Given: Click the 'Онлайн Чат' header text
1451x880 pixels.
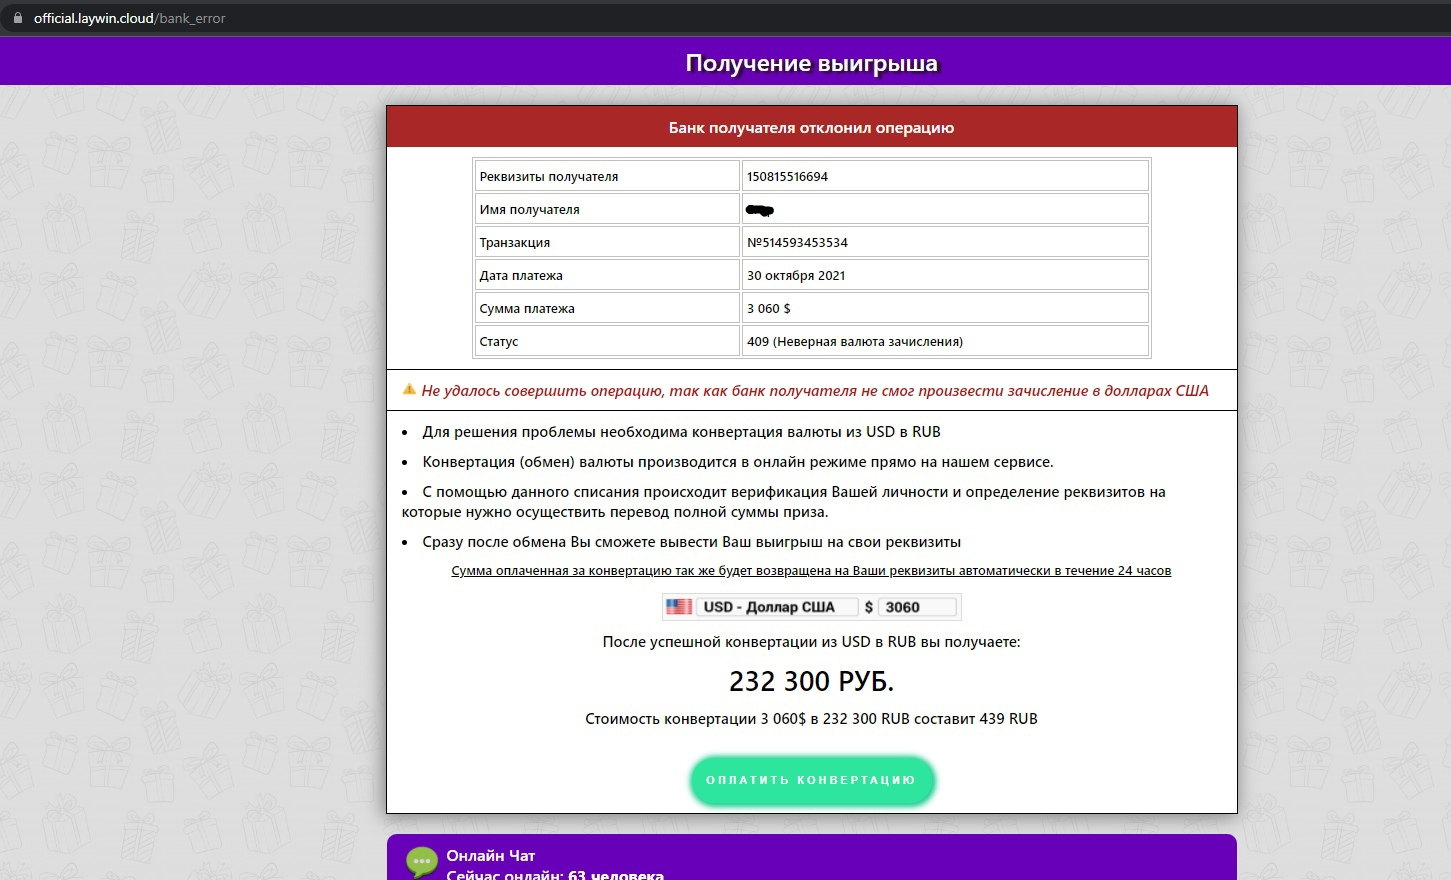Looking at the screenshot, I should [491, 856].
